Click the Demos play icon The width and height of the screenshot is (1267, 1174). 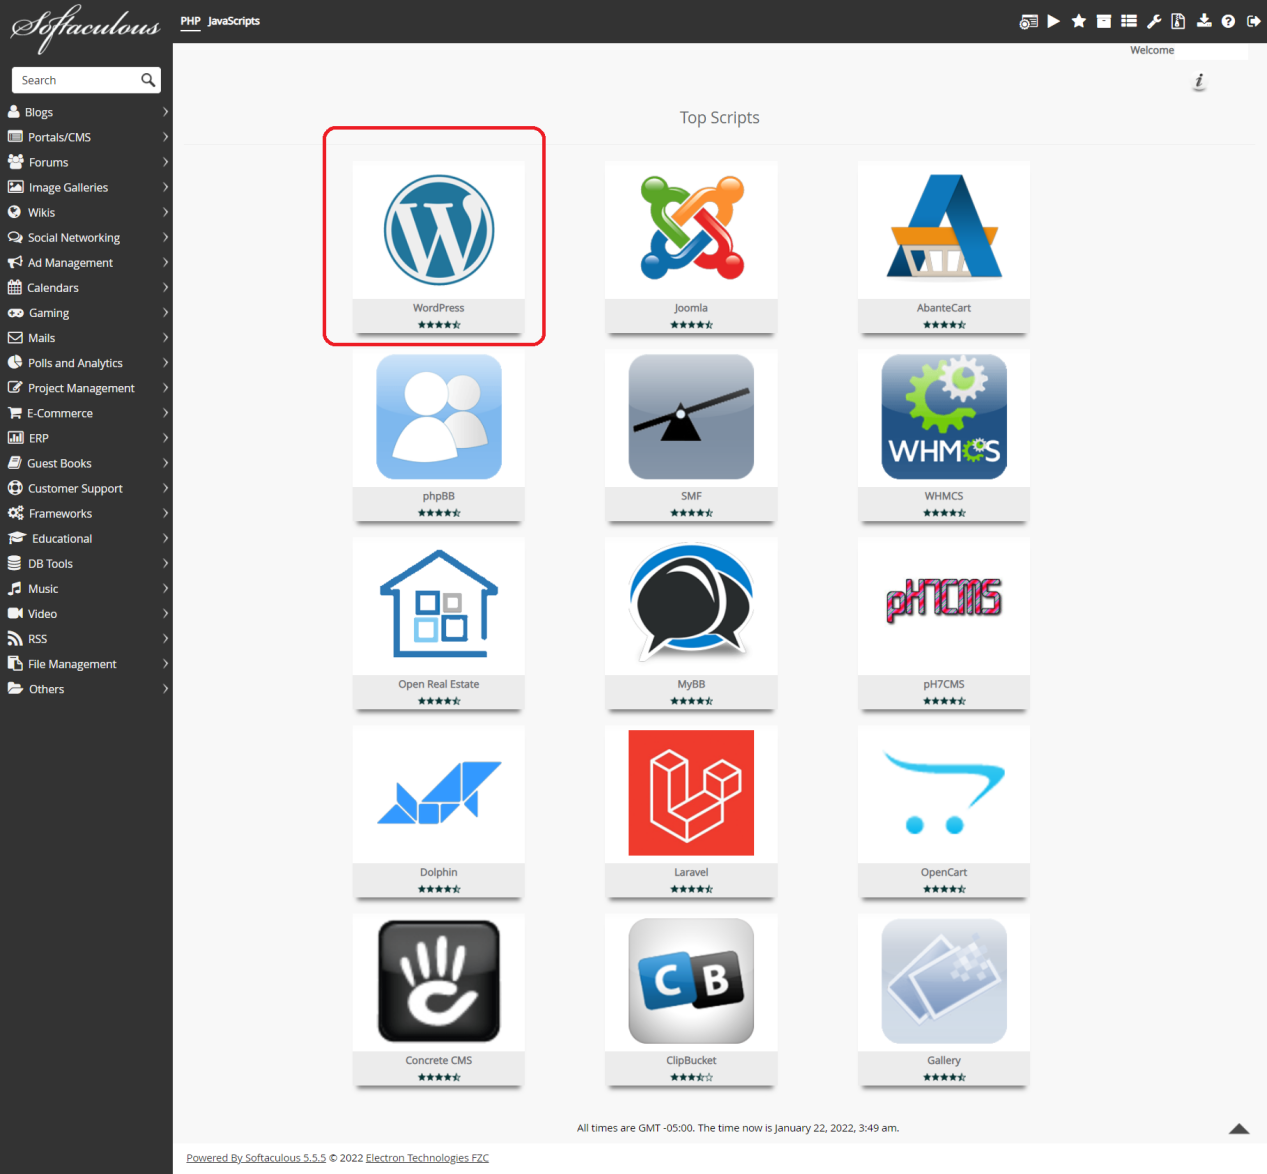tap(1054, 21)
